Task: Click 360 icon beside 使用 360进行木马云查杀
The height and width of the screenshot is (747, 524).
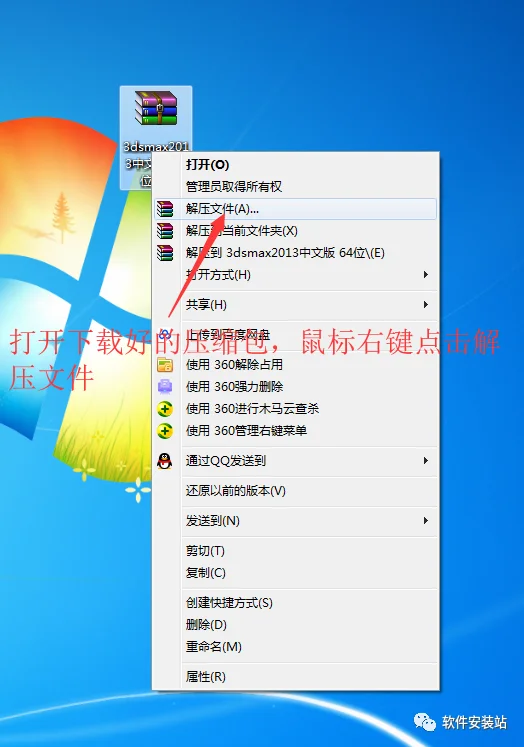Action: (x=165, y=409)
